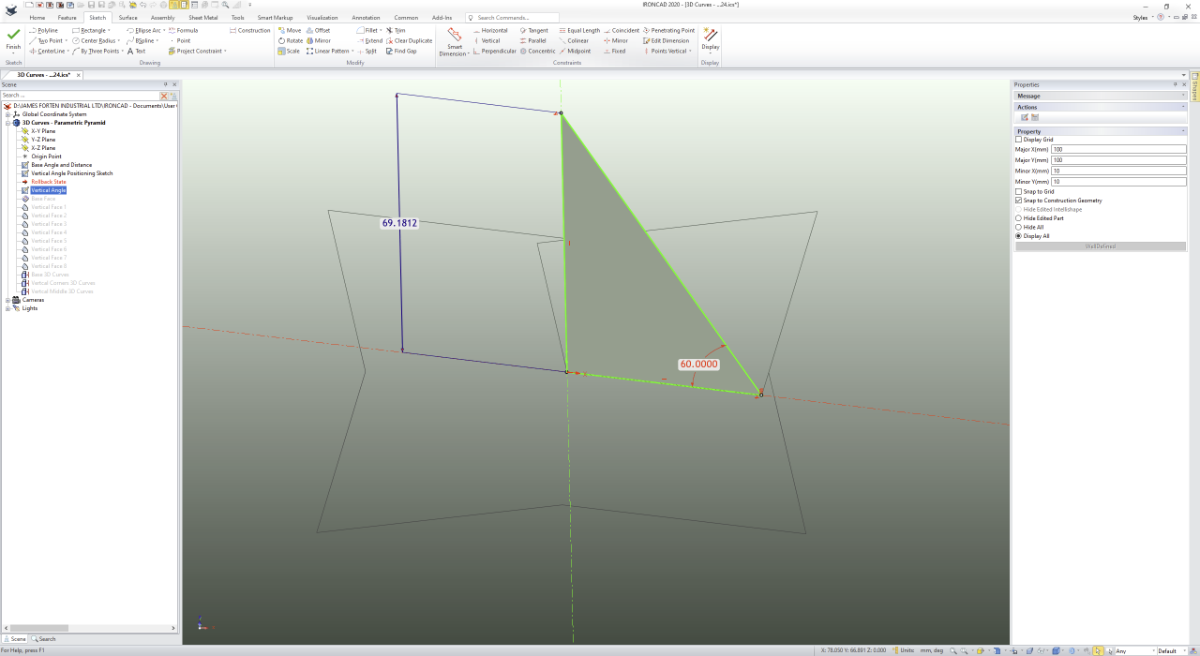
Task: Pick the Ellipse Arc tool
Action: pos(146,30)
